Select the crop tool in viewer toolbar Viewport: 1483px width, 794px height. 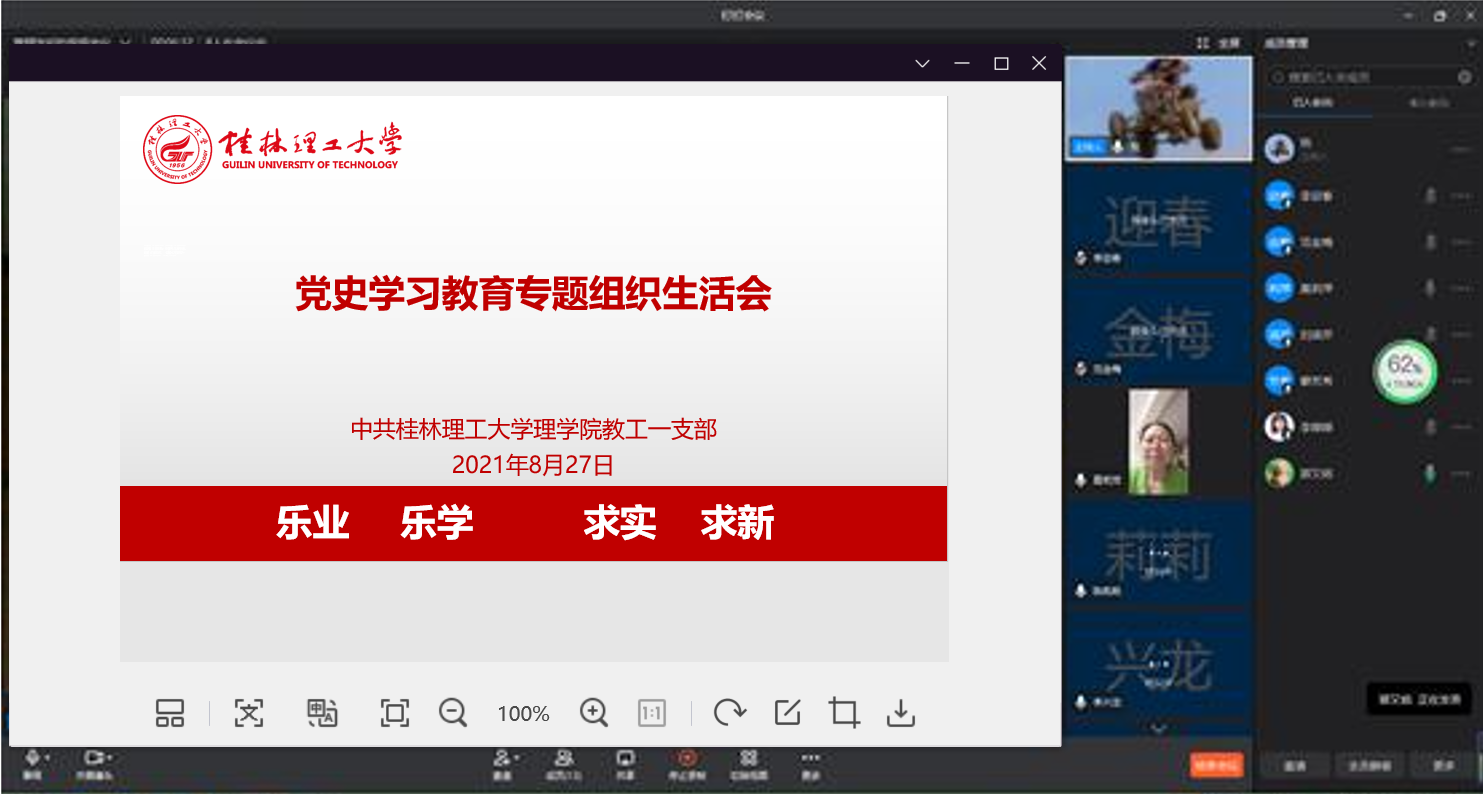click(844, 713)
